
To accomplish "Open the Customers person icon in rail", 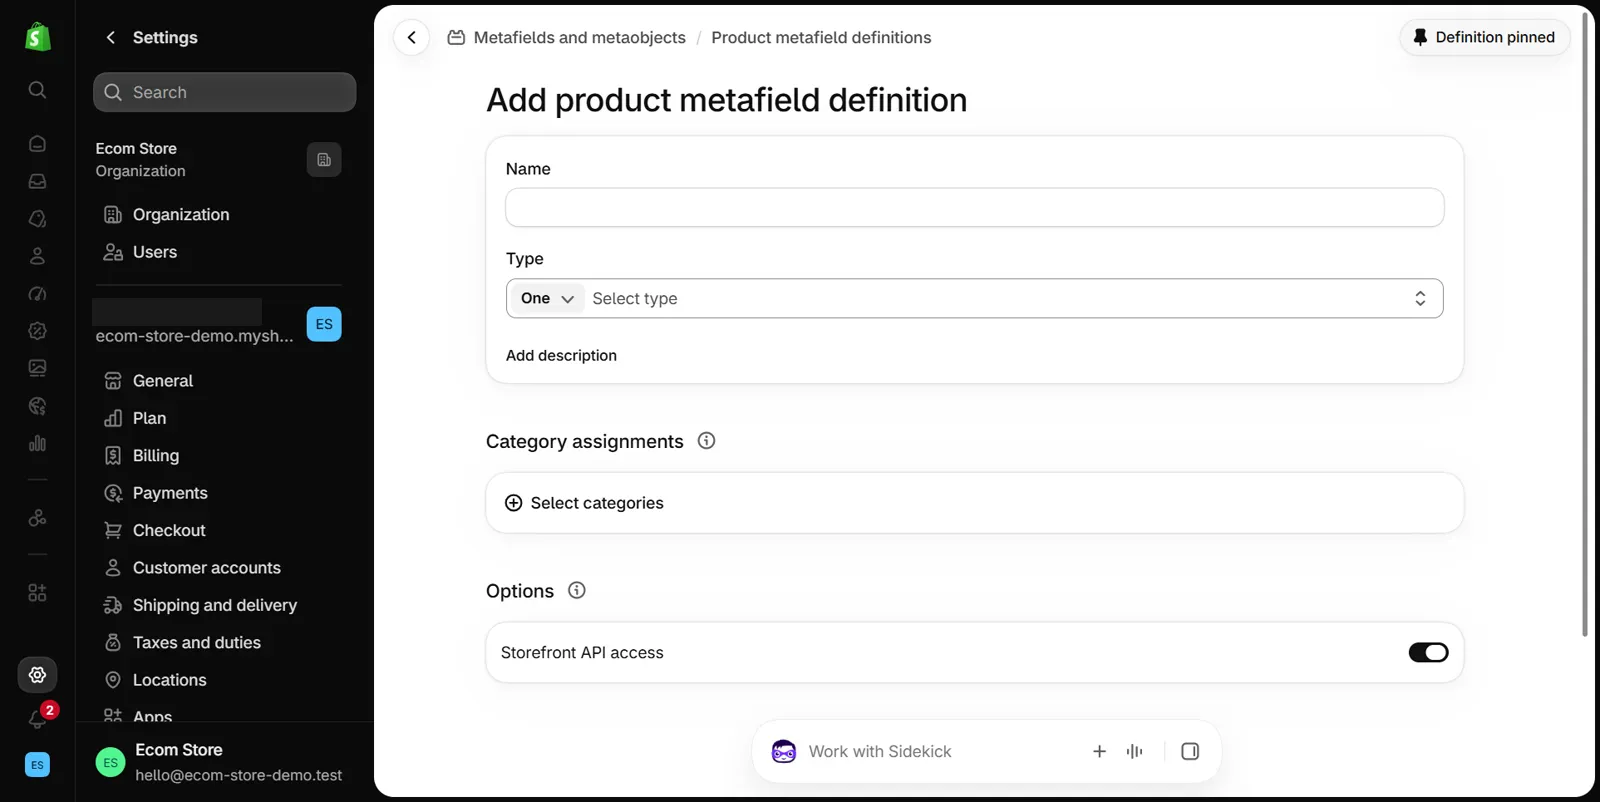I will coord(37,256).
